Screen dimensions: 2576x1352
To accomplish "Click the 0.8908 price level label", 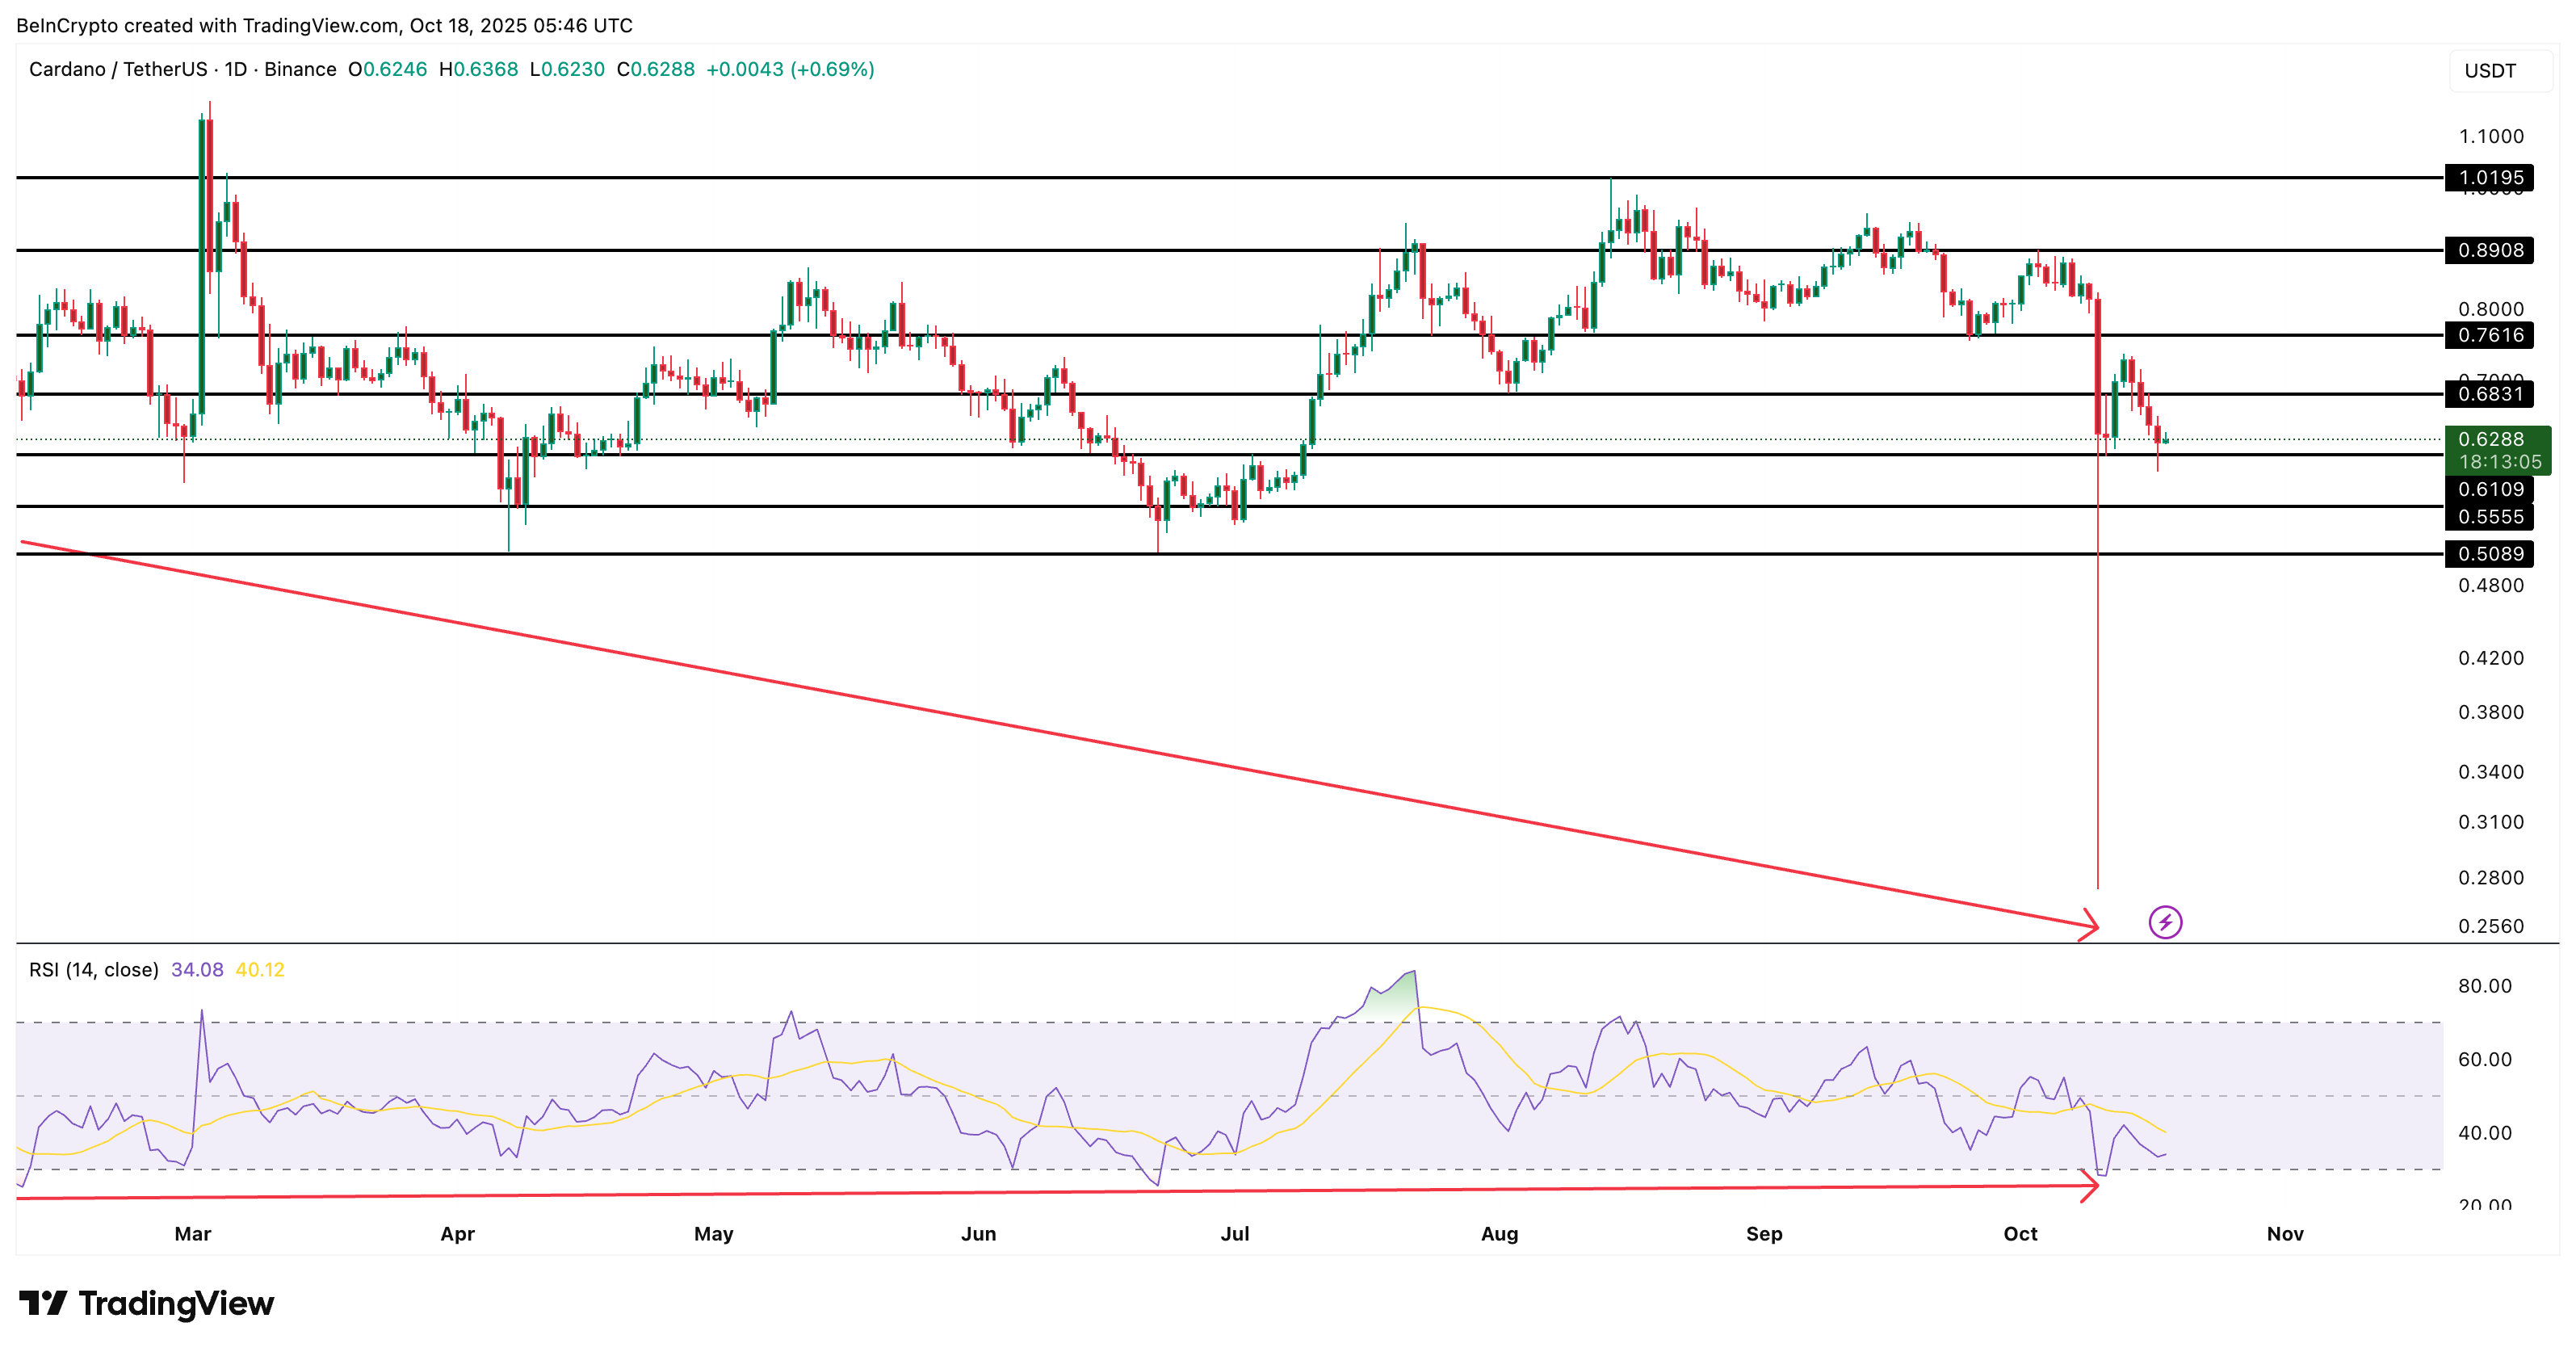I will (x=2493, y=249).
